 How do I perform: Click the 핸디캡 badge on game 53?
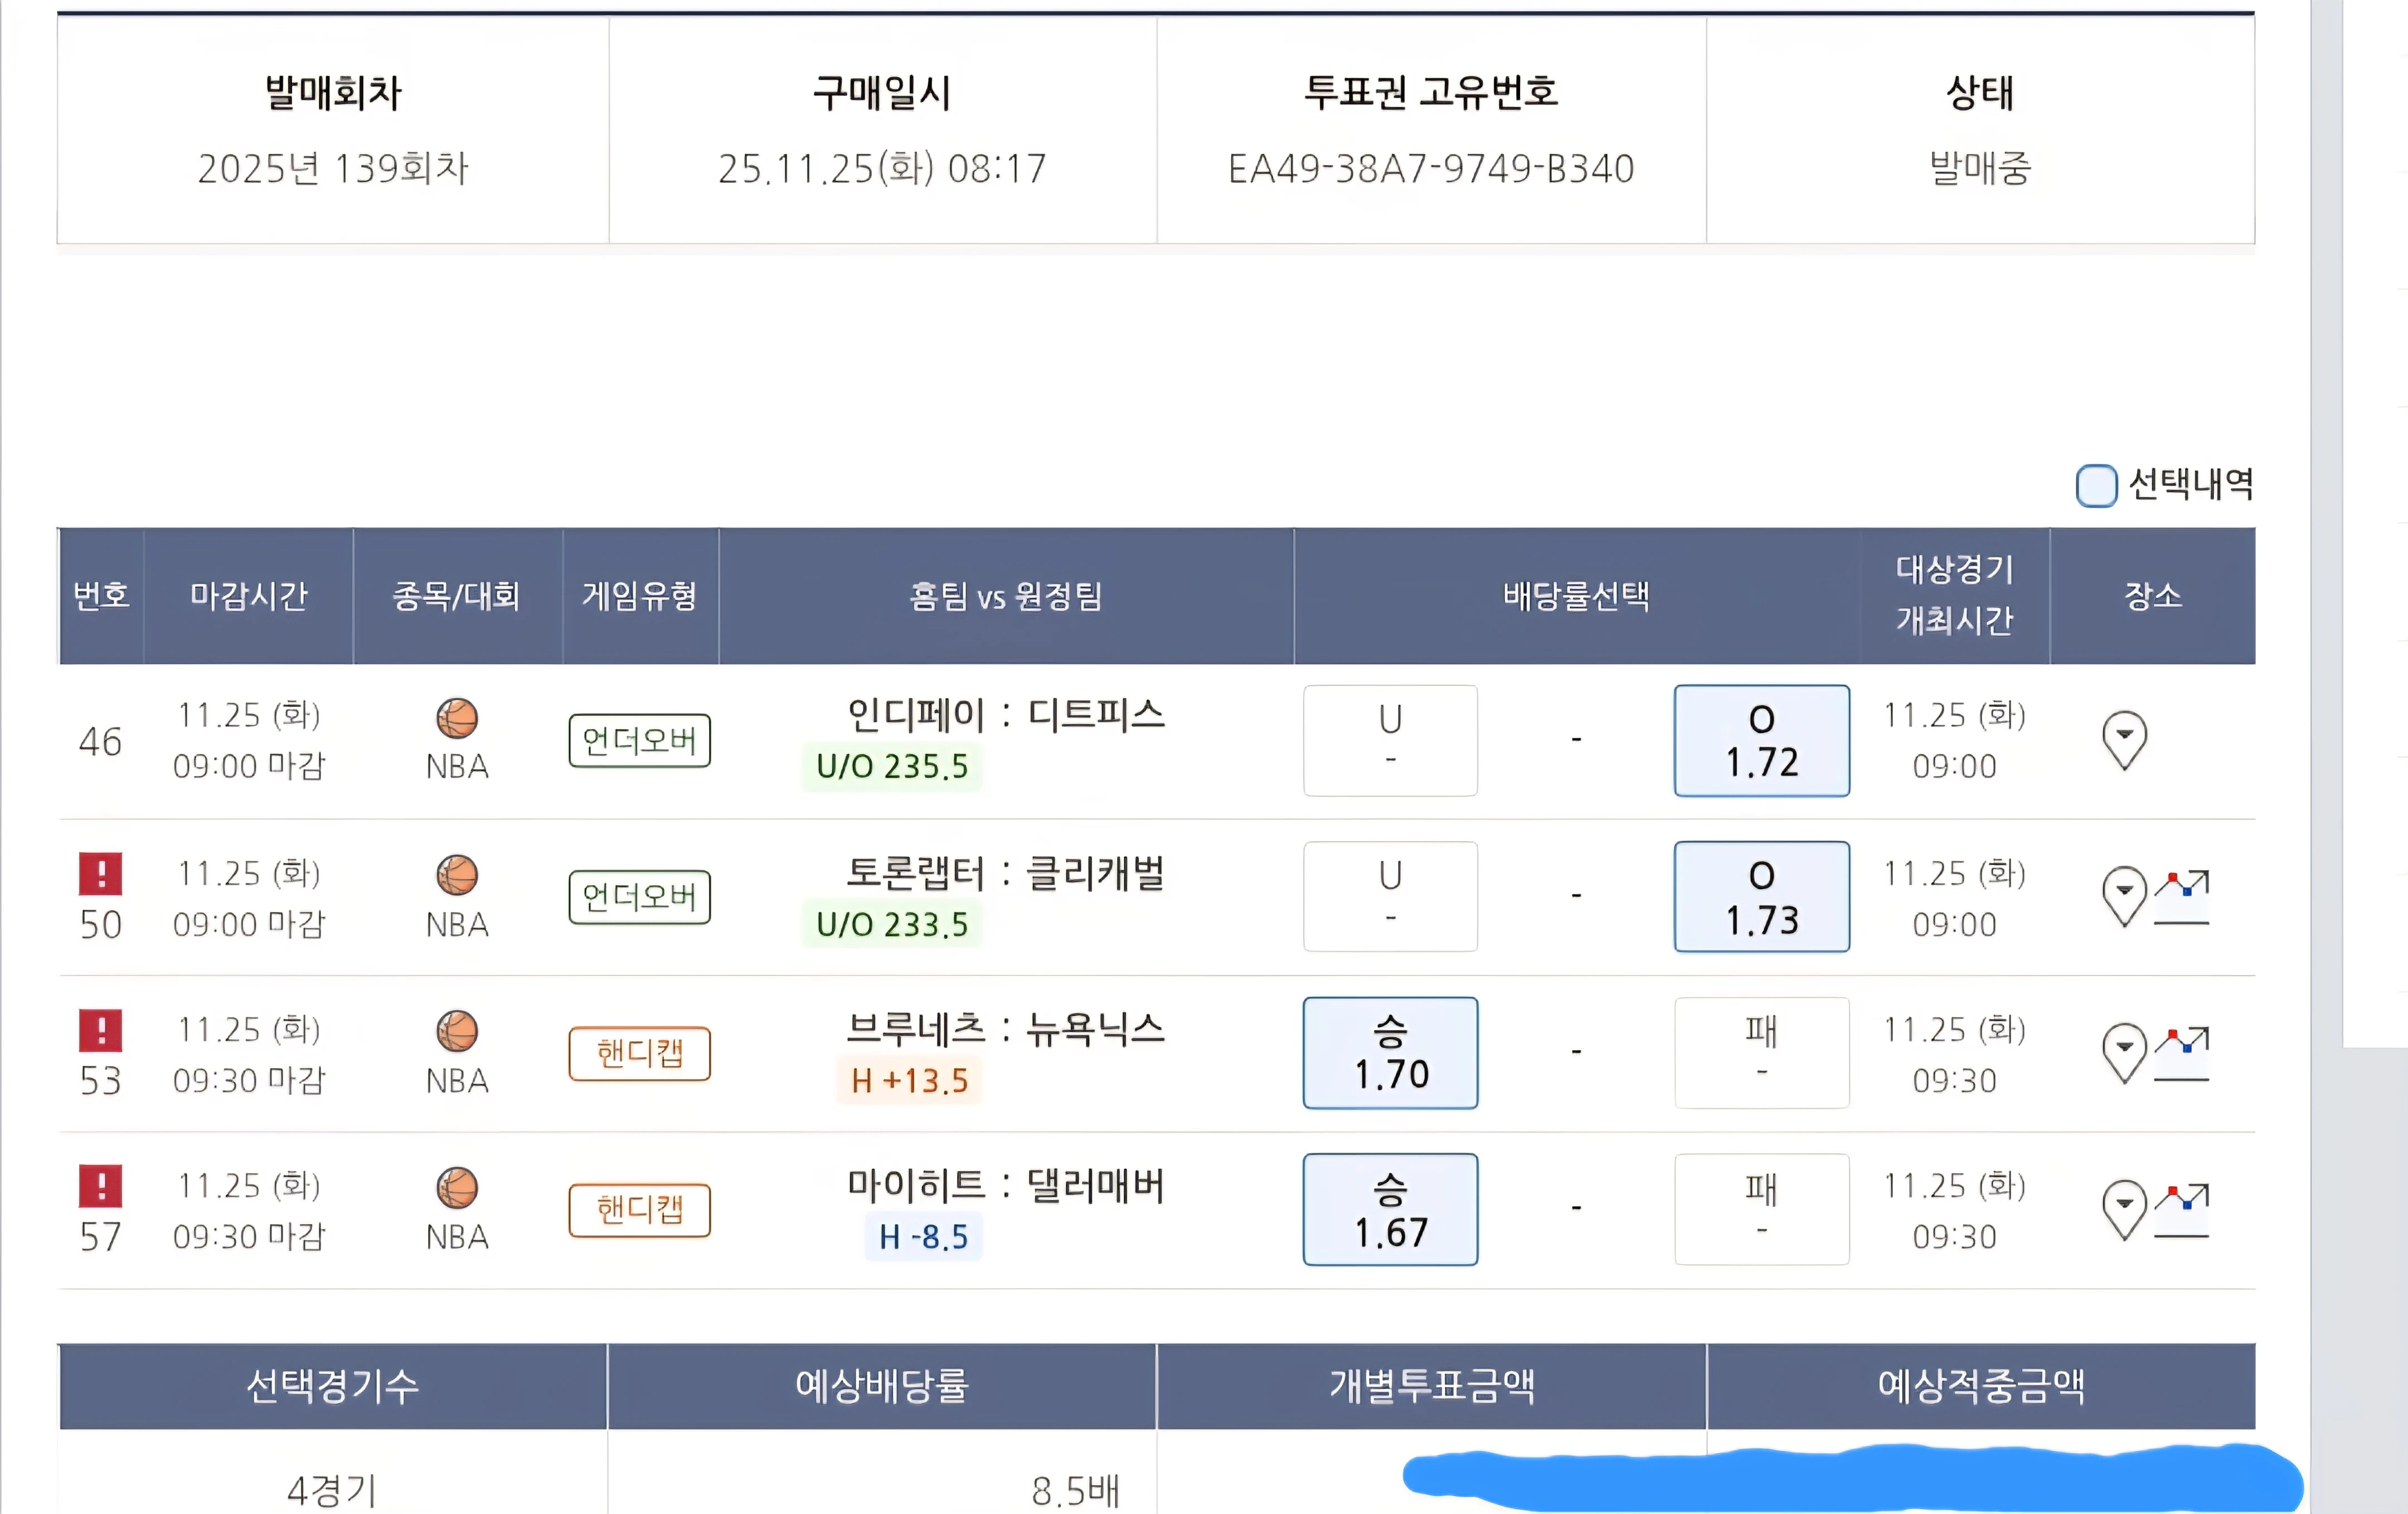click(x=639, y=1053)
